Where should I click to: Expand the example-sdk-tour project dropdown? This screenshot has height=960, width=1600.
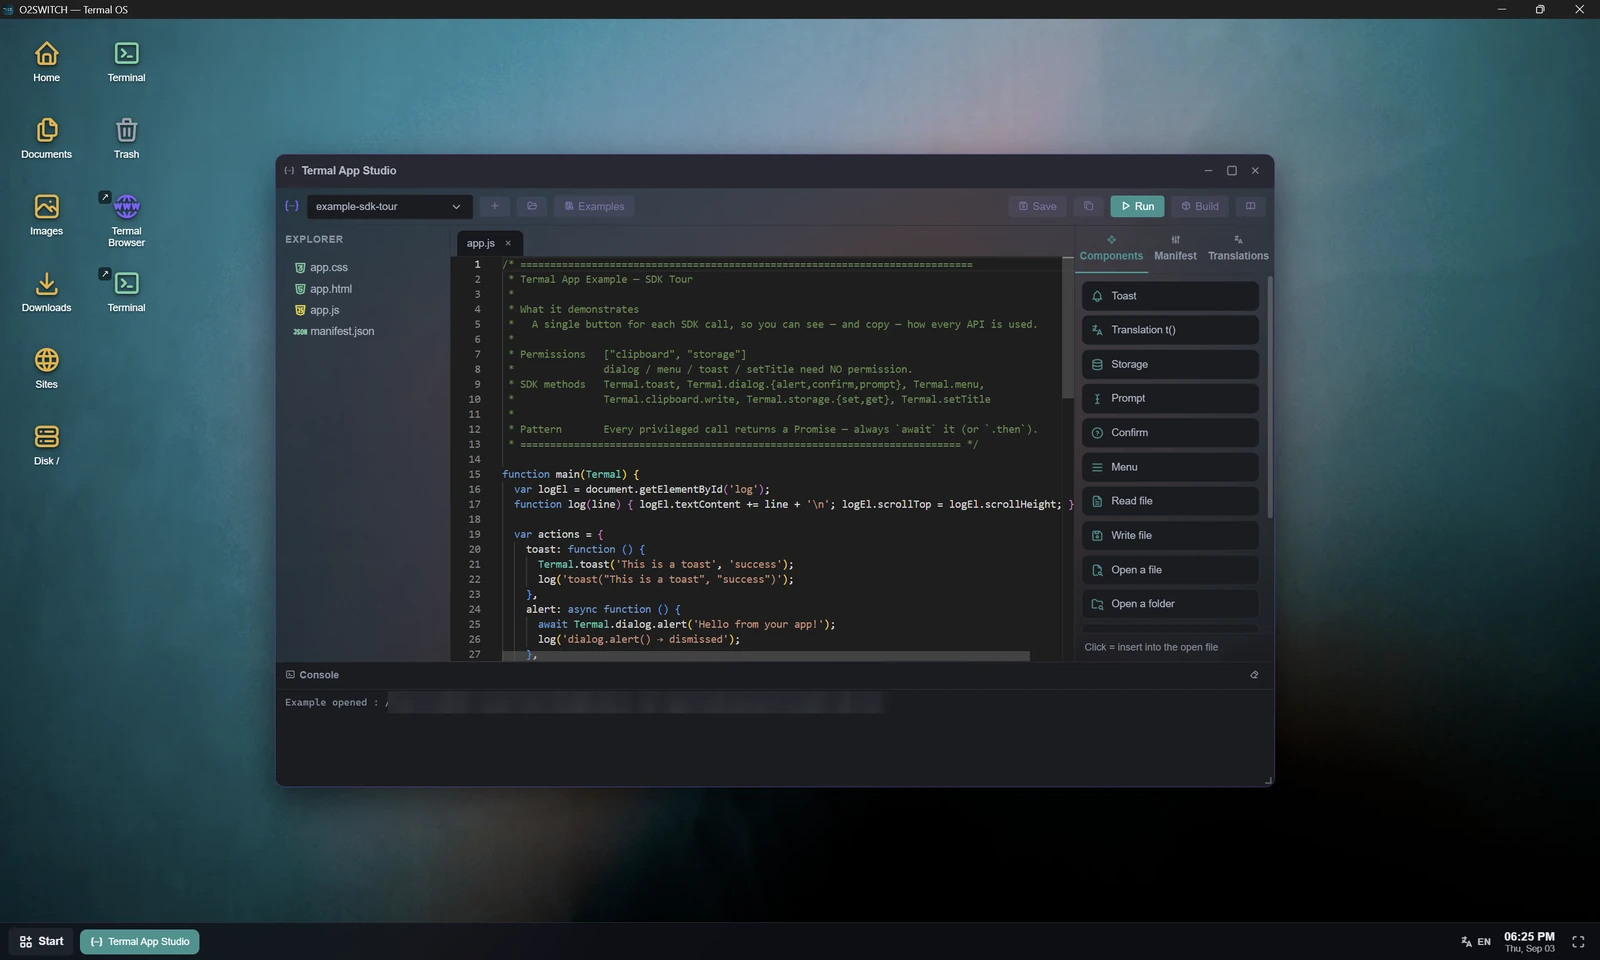pos(389,206)
